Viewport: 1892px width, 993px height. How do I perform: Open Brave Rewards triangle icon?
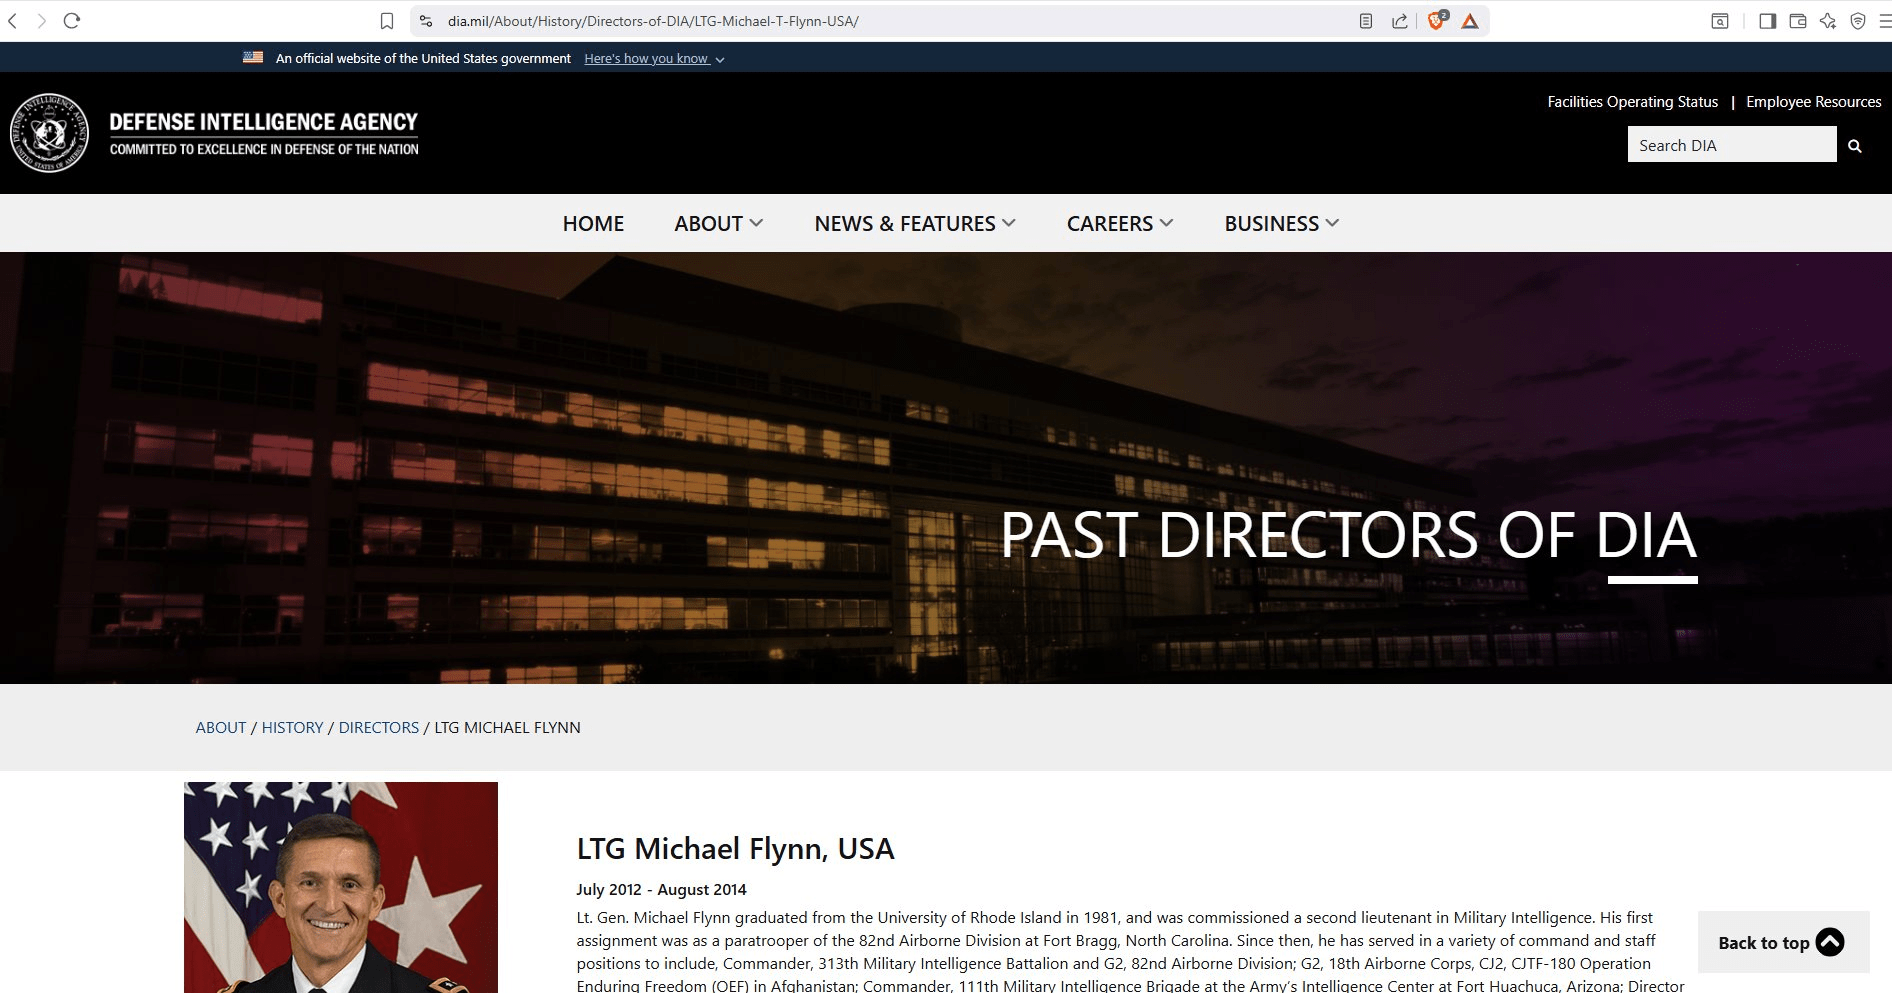click(x=1470, y=21)
